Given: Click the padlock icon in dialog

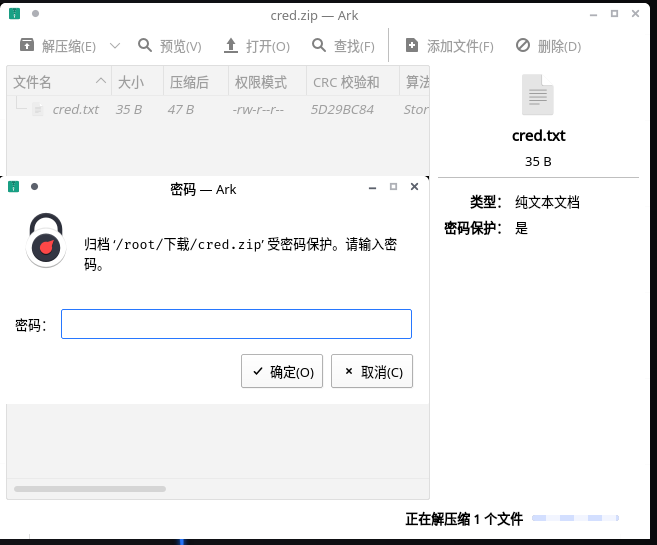Looking at the screenshot, I should (x=46, y=240).
